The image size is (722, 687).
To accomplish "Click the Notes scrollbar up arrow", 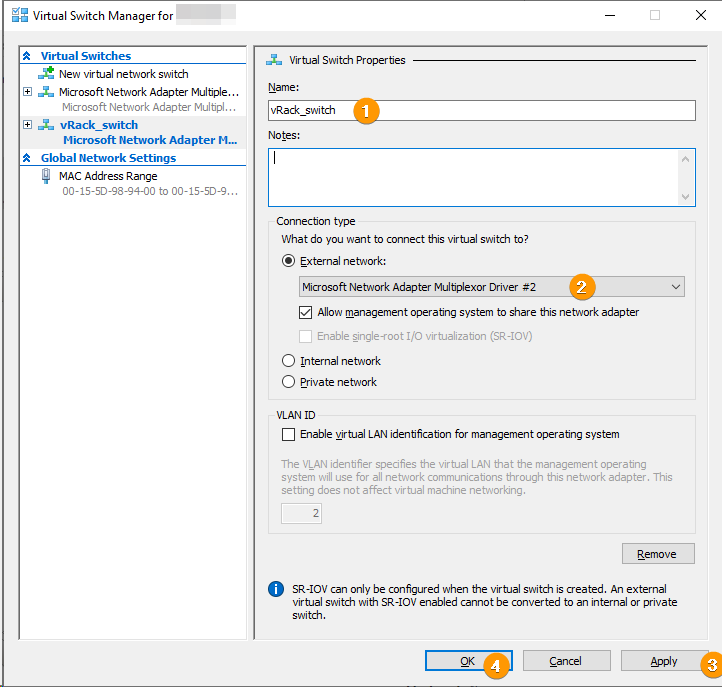I will [685, 159].
